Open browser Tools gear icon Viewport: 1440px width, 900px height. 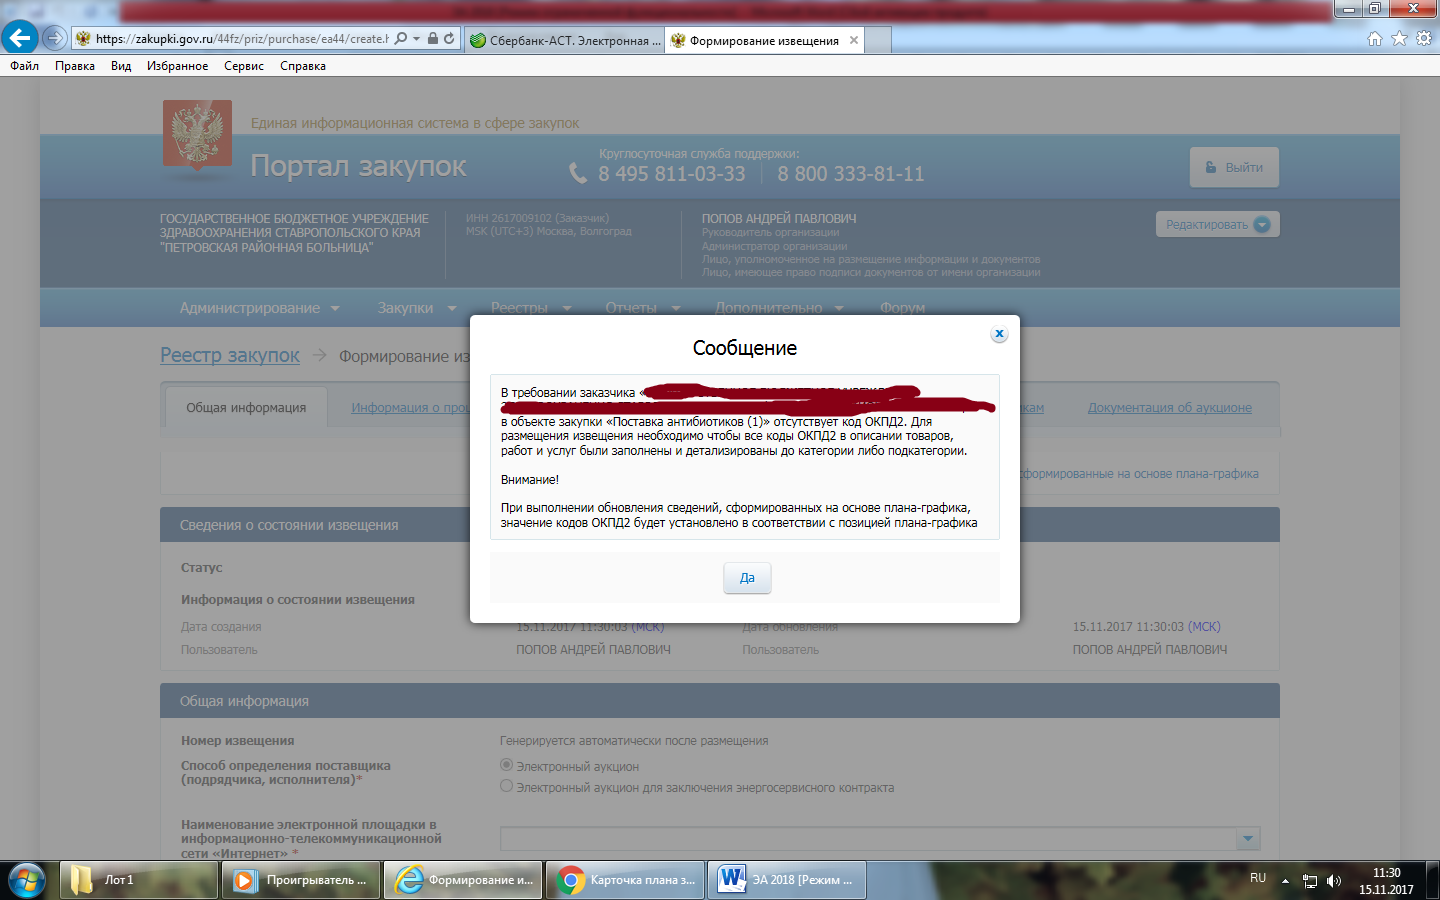click(x=1423, y=39)
